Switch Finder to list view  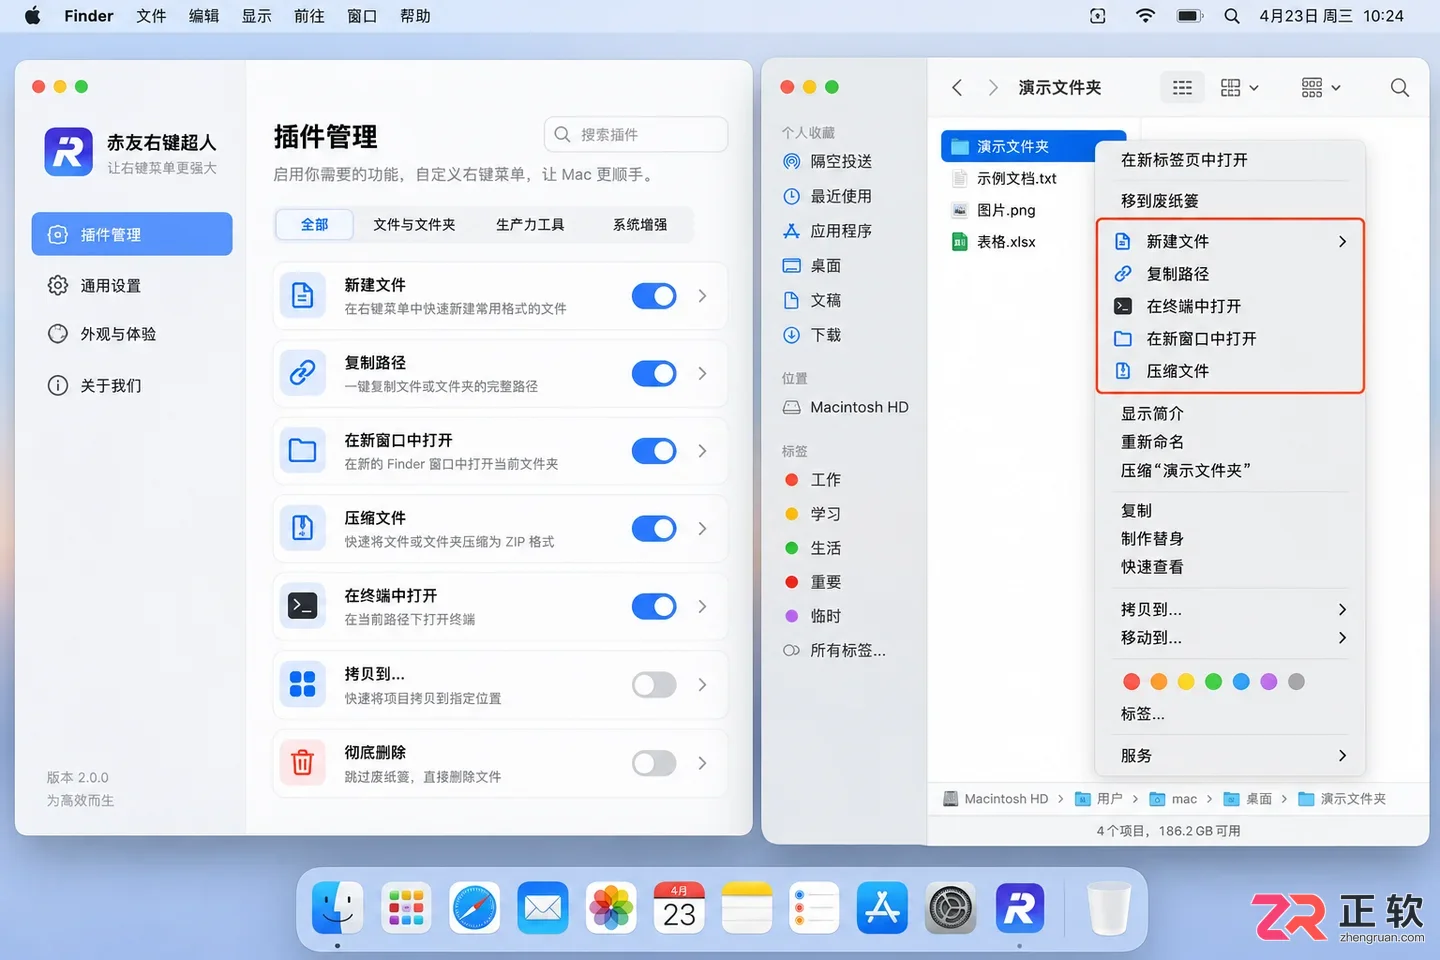tap(1182, 88)
